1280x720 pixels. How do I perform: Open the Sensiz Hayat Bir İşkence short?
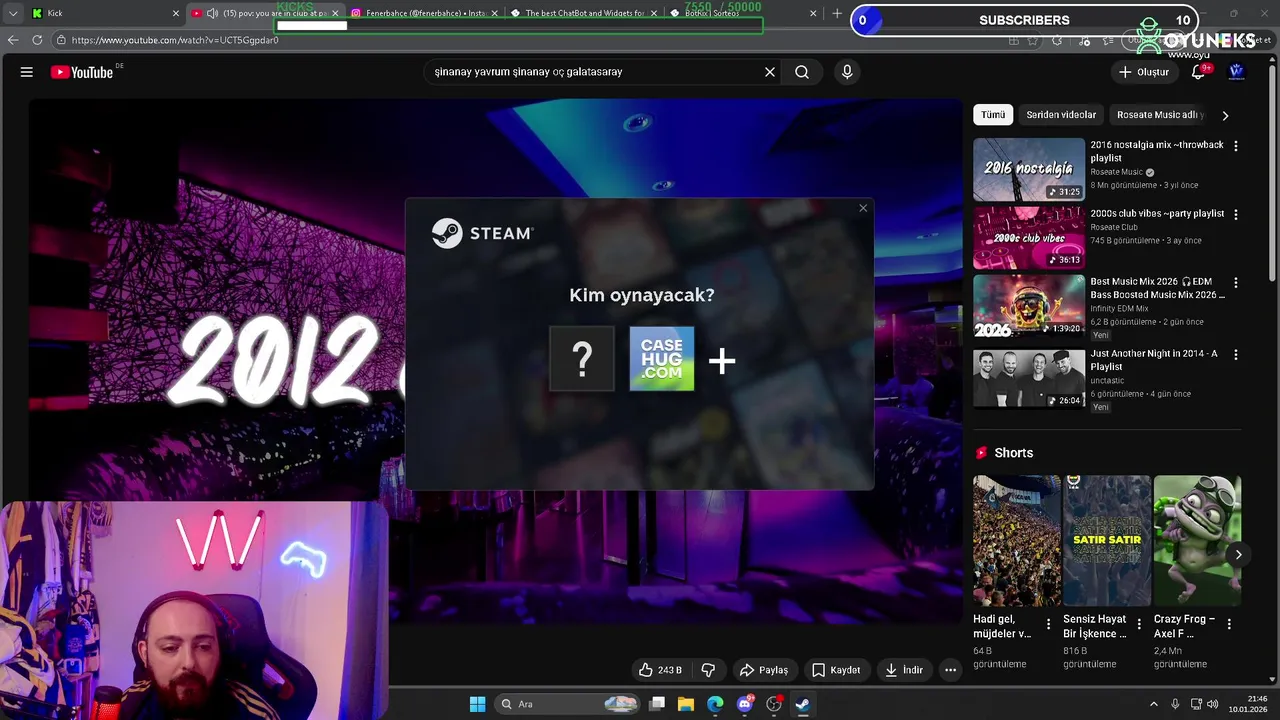[x=1107, y=541]
